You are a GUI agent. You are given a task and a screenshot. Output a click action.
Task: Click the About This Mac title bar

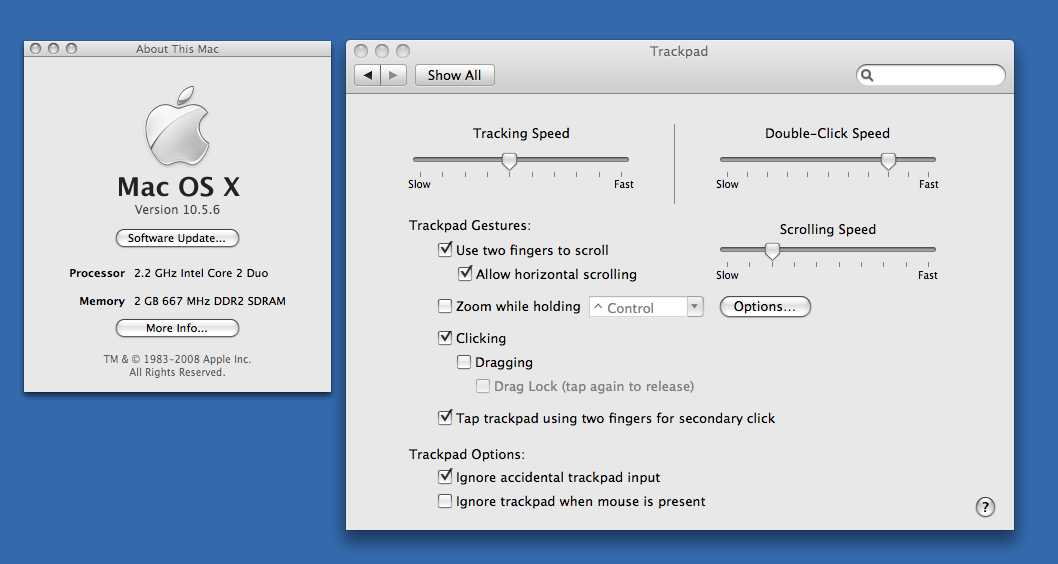(x=177, y=49)
